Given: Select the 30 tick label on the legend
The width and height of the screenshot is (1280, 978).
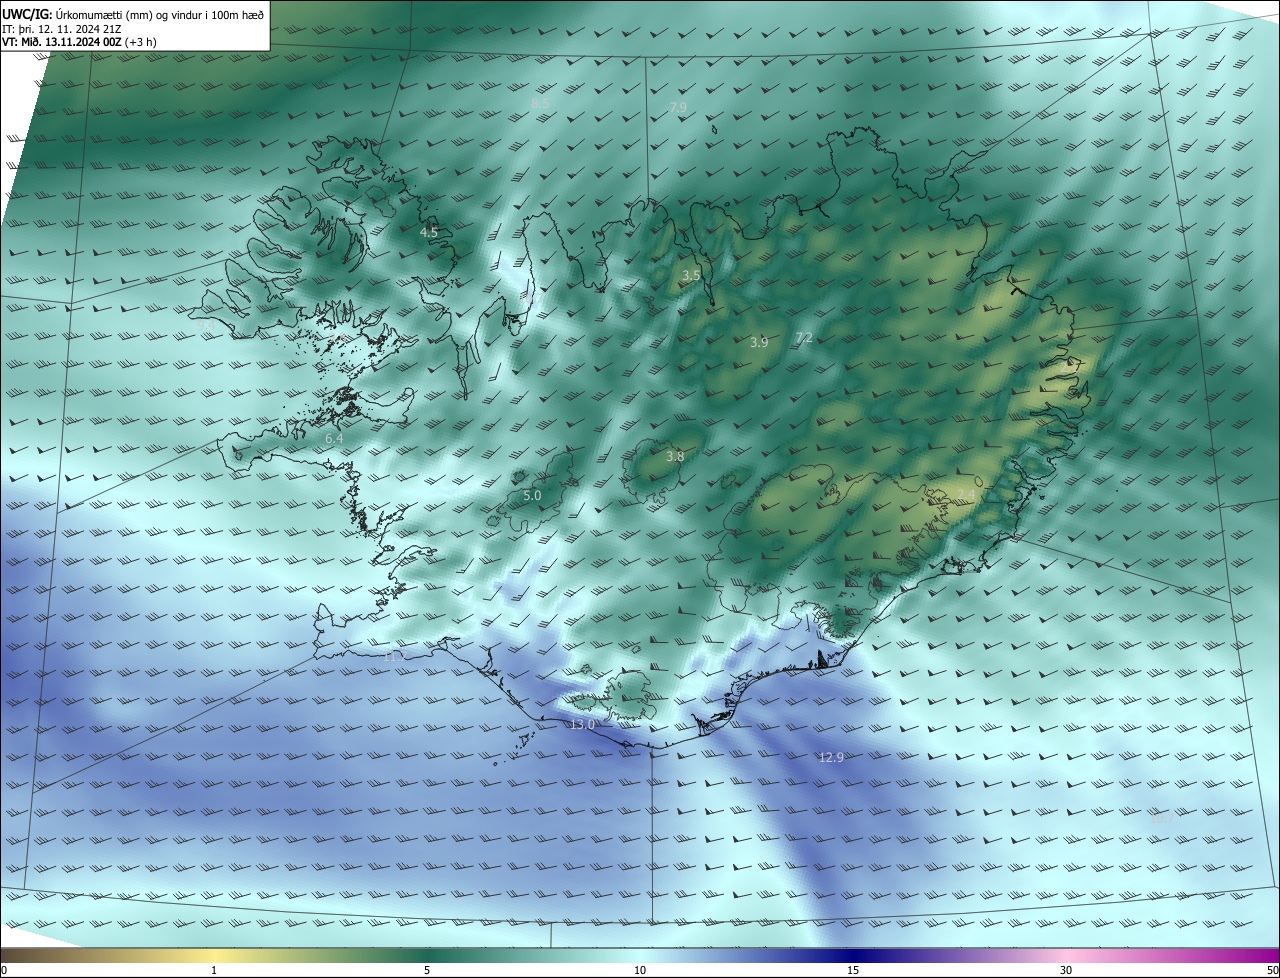Looking at the screenshot, I should (x=1066, y=970).
